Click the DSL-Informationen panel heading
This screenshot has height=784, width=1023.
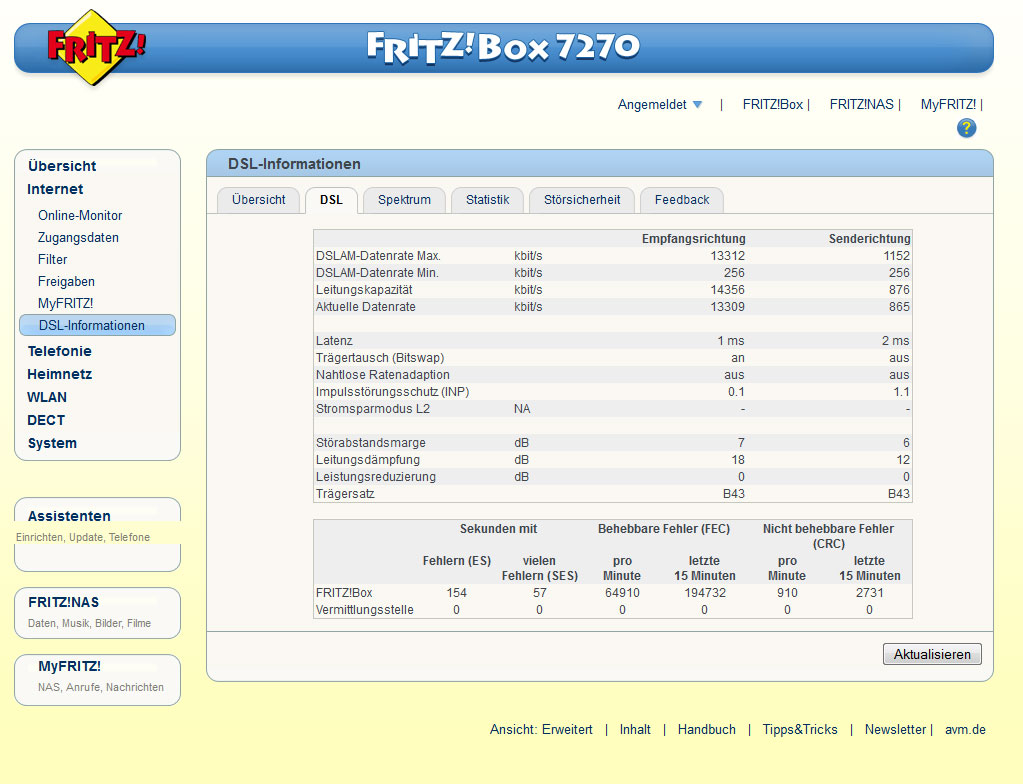(294, 164)
